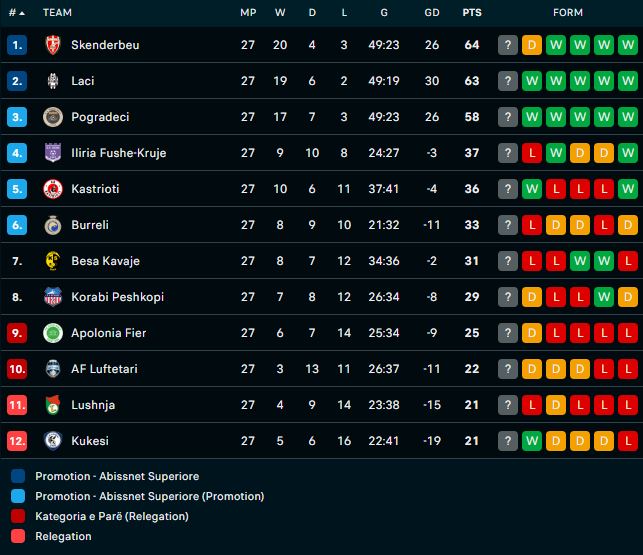Click the Besa Kavaje yellow crest
The width and height of the screenshot is (643, 555).
click(x=53, y=261)
